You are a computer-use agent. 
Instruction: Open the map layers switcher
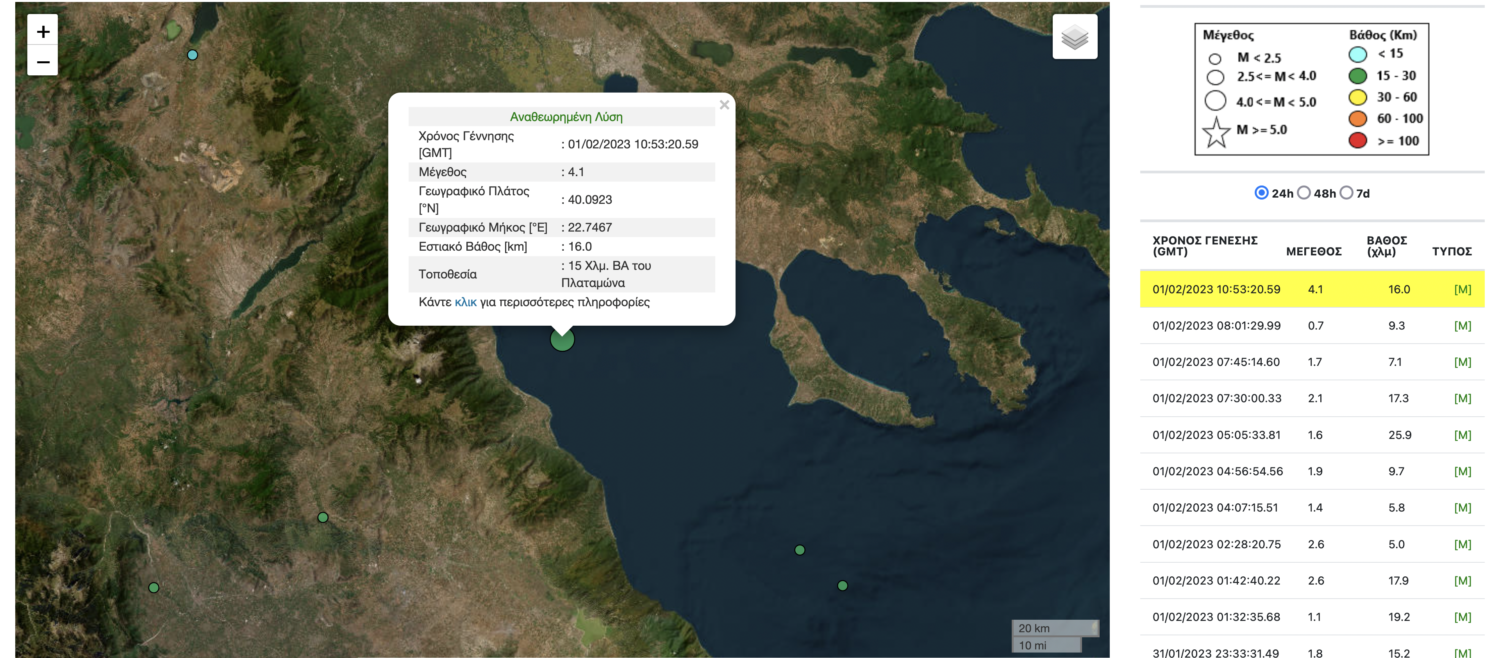(x=1075, y=37)
